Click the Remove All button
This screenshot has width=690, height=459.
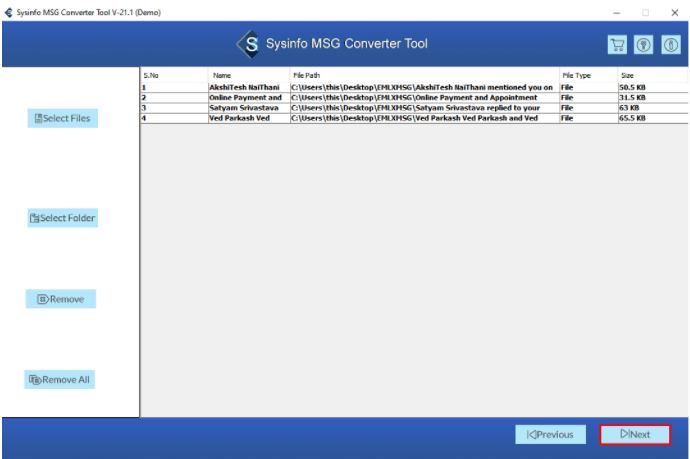pyautogui.click(x=59, y=380)
